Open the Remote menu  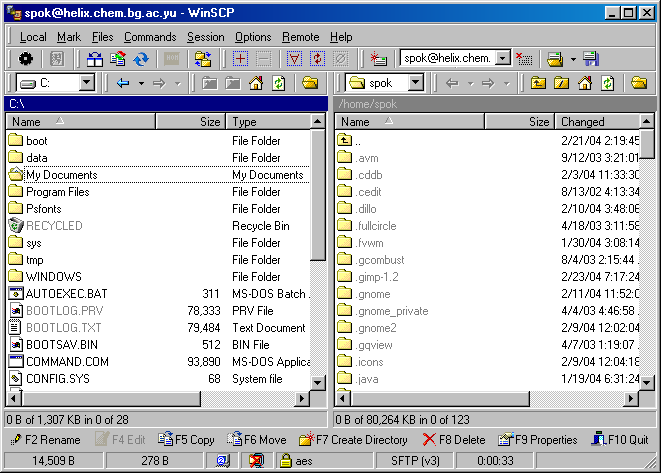300,37
